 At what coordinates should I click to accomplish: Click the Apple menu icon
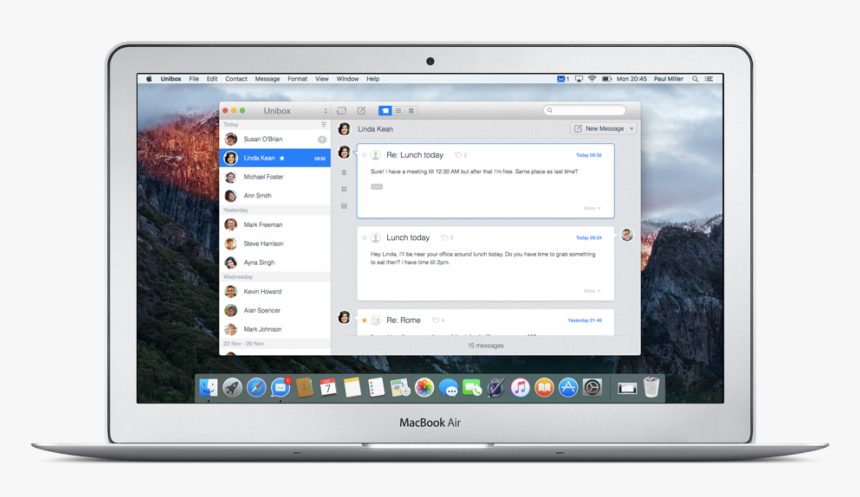click(x=149, y=79)
